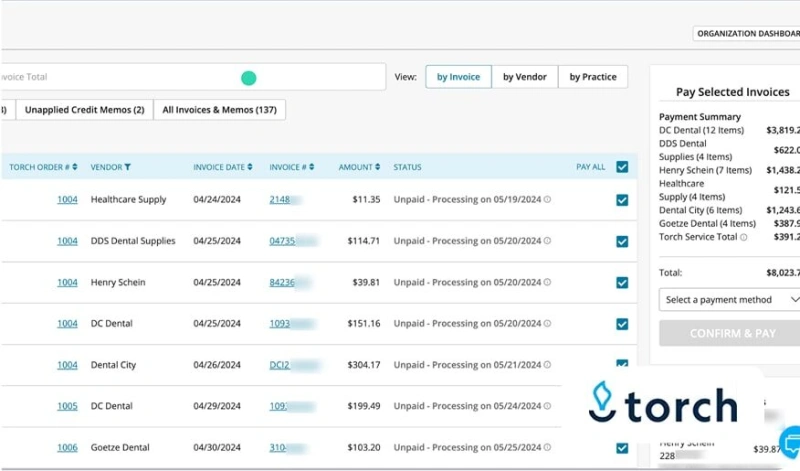Uncheck the DDS Dental Supplies invoice checkbox
The image size is (800, 471).
(x=622, y=241)
